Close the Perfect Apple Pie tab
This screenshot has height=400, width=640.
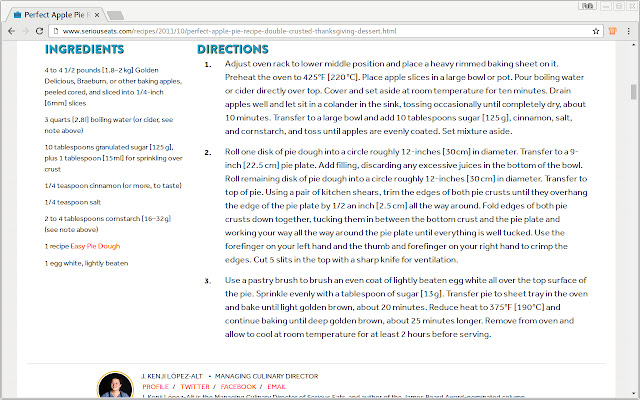97,15
